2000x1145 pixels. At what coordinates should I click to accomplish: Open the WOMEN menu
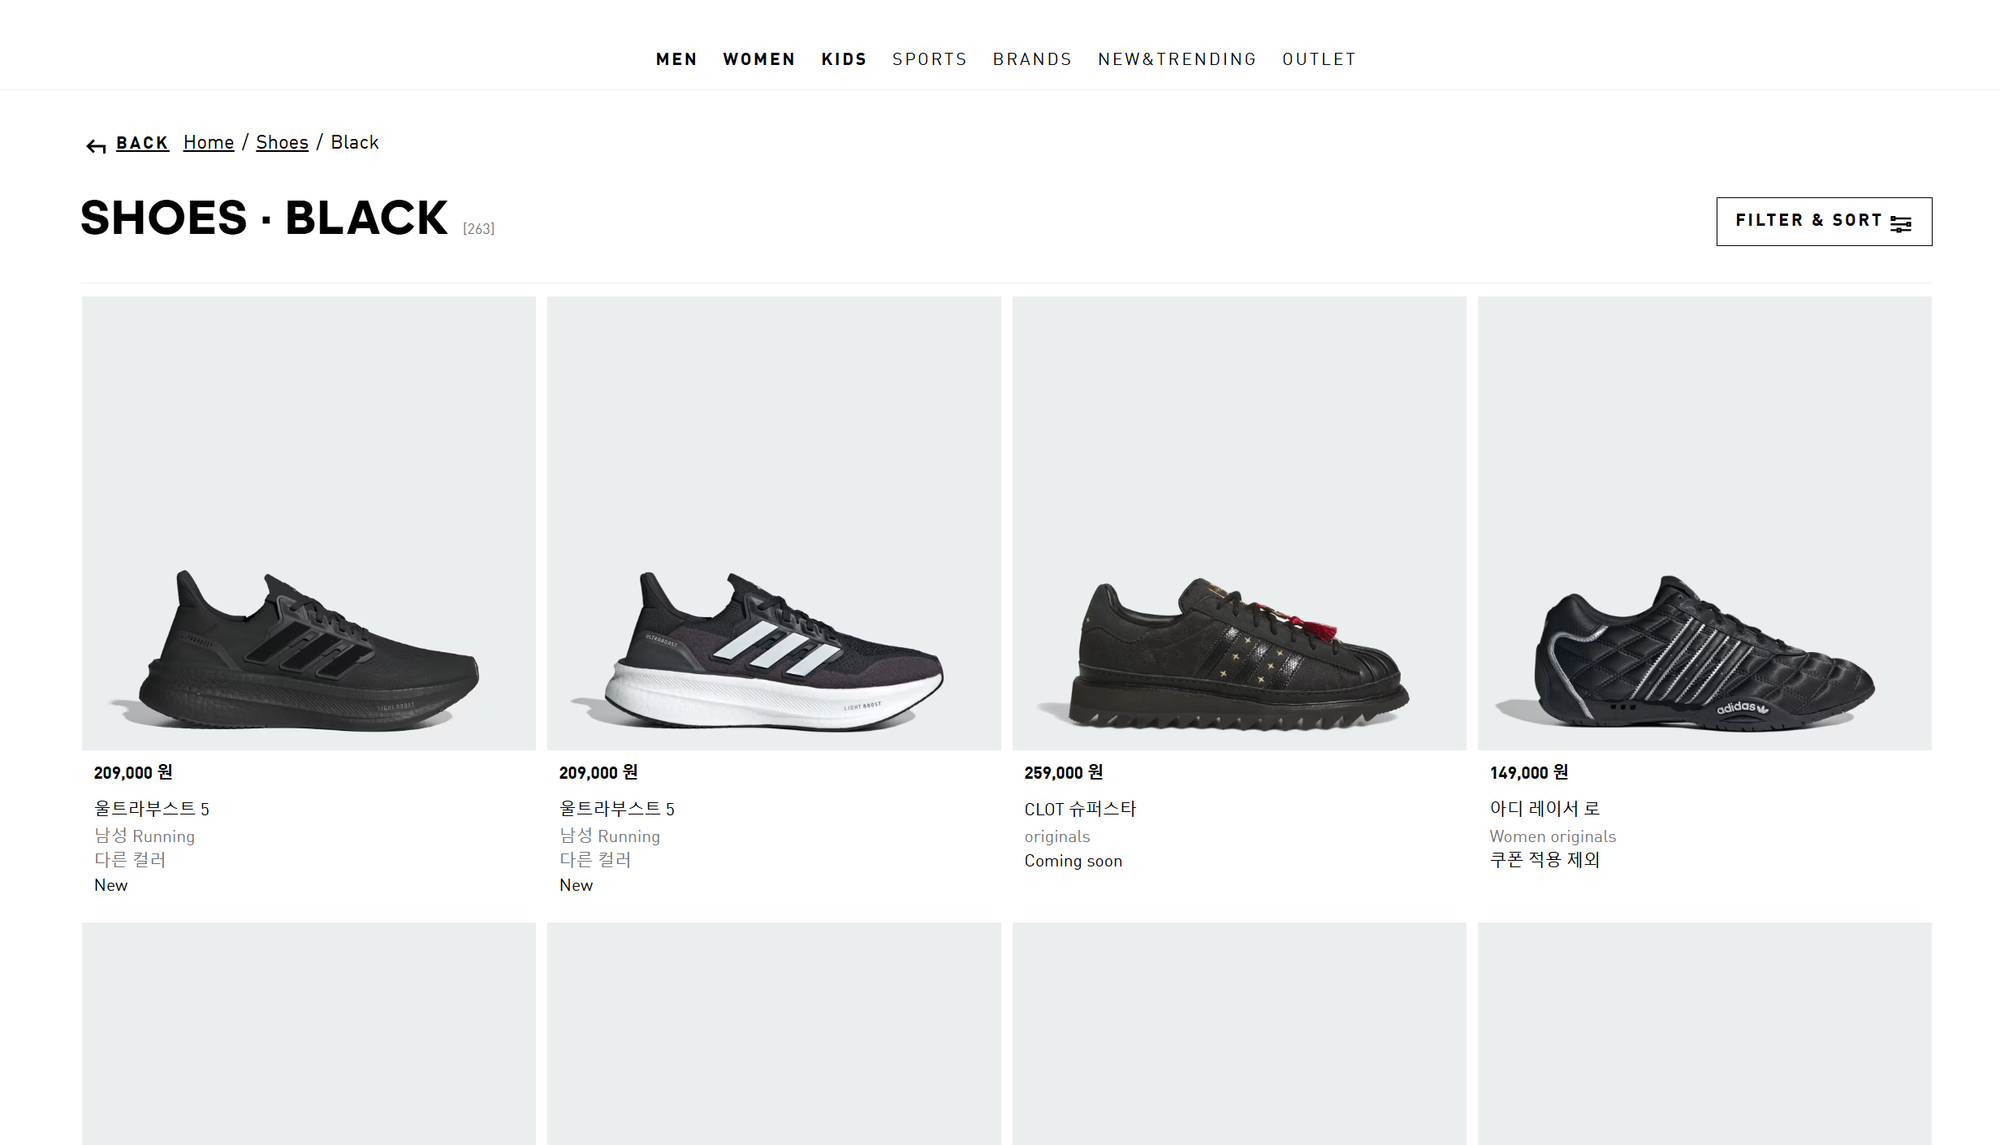click(759, 59)
